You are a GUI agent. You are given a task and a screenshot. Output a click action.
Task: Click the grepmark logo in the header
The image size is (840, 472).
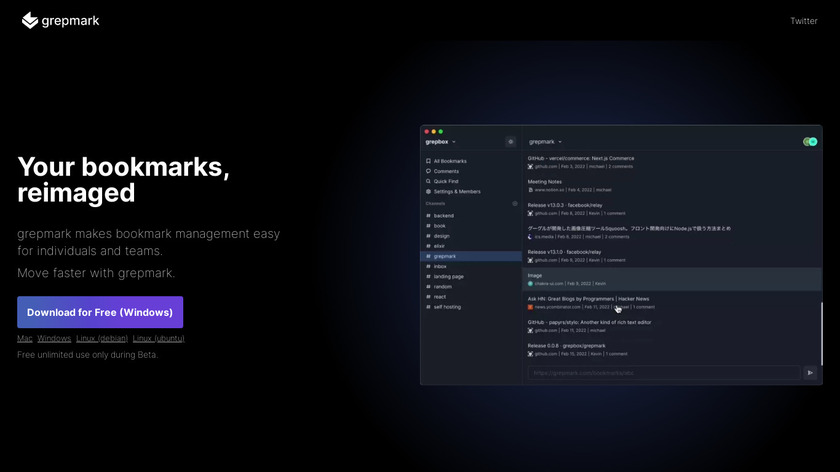click(x=61, y=21)
